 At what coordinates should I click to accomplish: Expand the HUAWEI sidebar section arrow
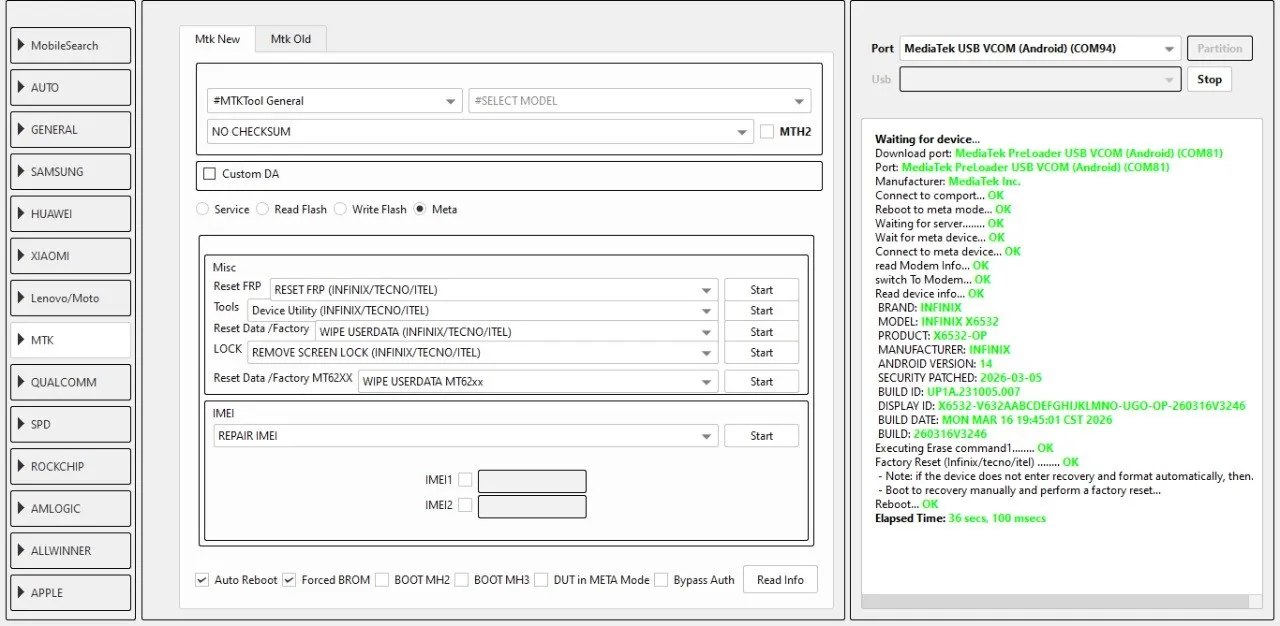21,214
